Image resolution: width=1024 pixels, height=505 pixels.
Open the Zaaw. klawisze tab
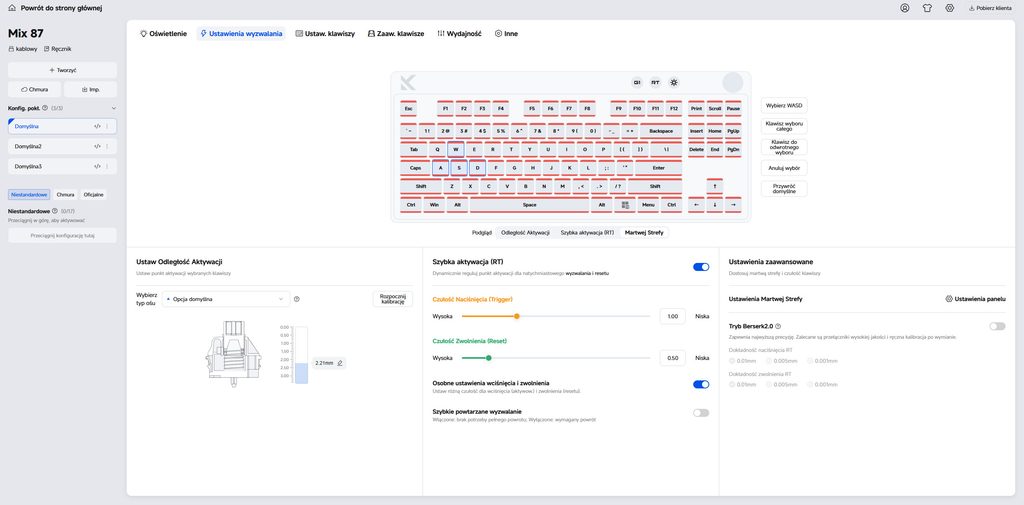(396, 33)
